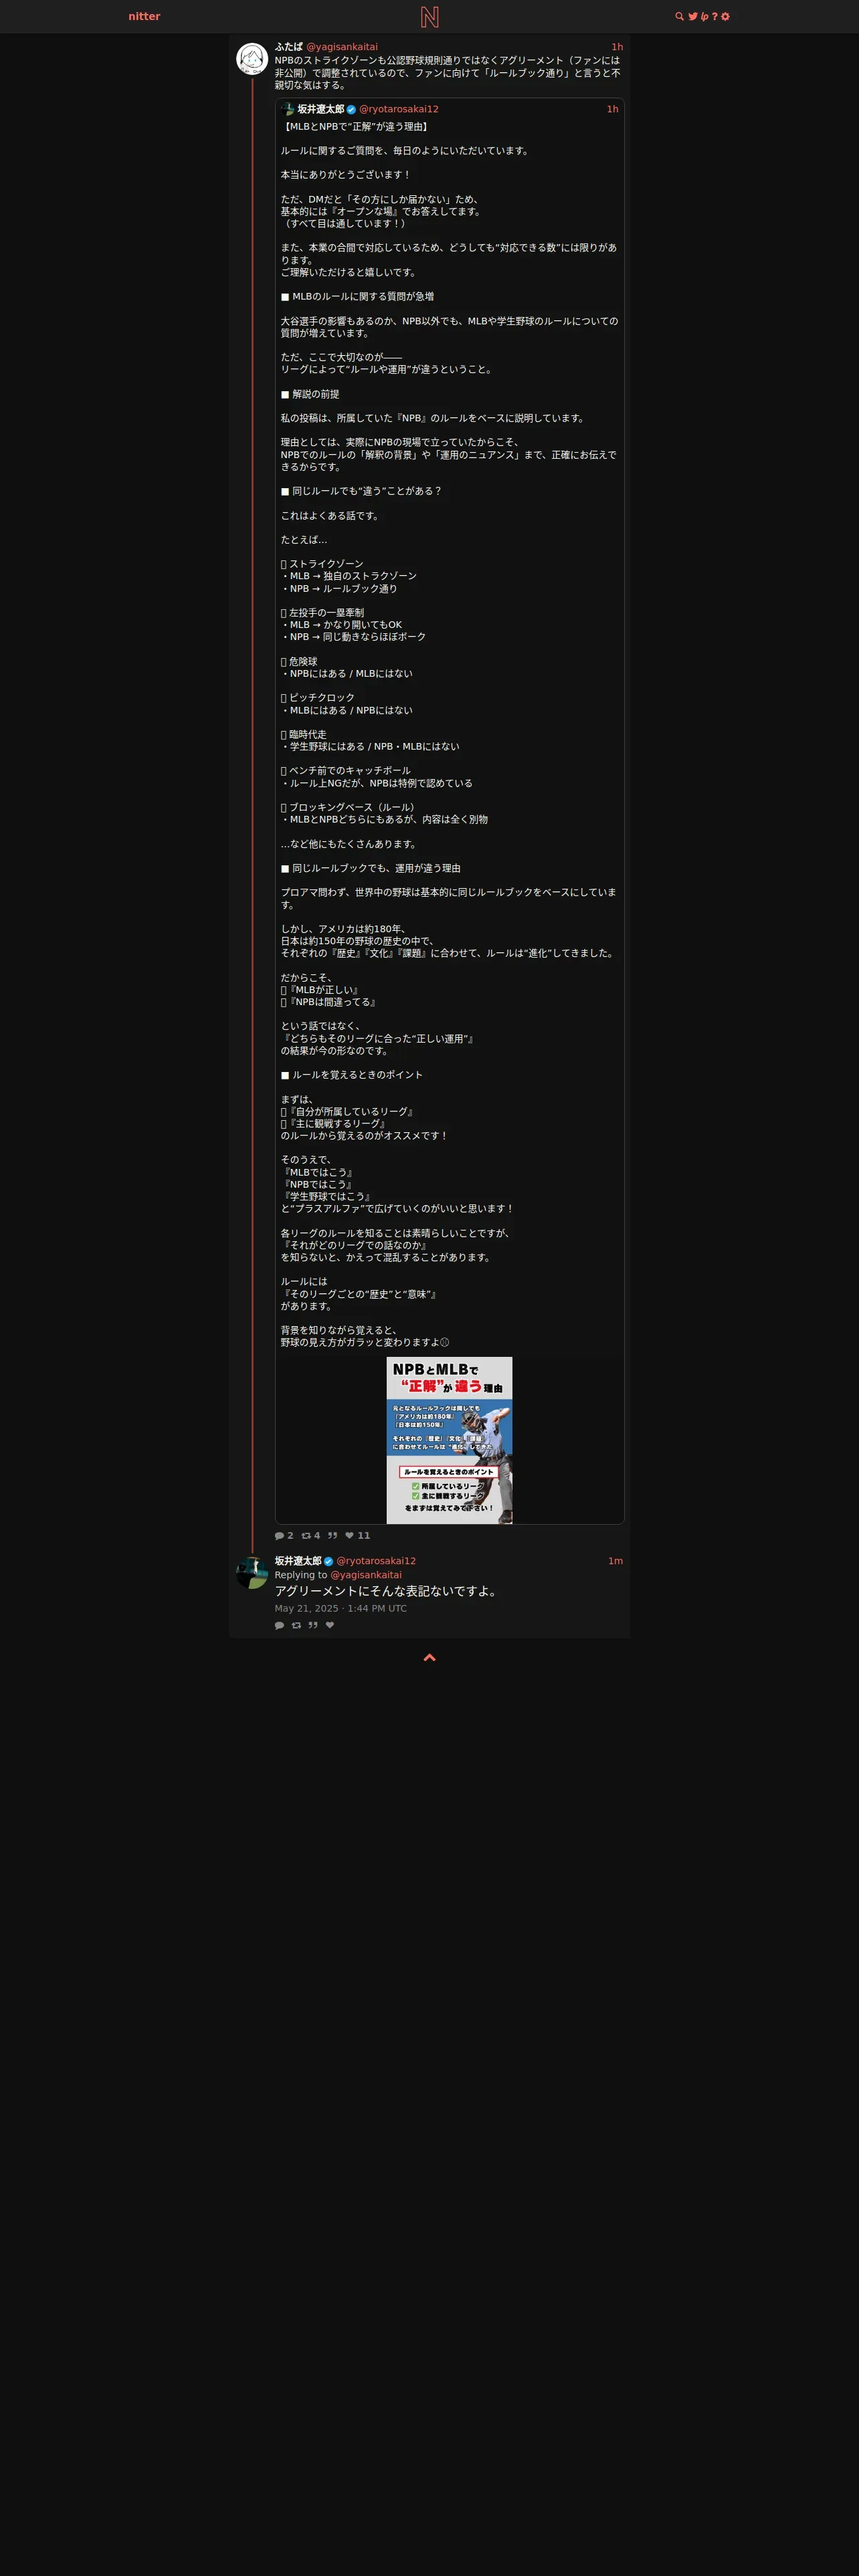Viewport: 859px width, 2576px height.
Task: Click the line ■ 解説の前提
Action: tap(310, 394)
